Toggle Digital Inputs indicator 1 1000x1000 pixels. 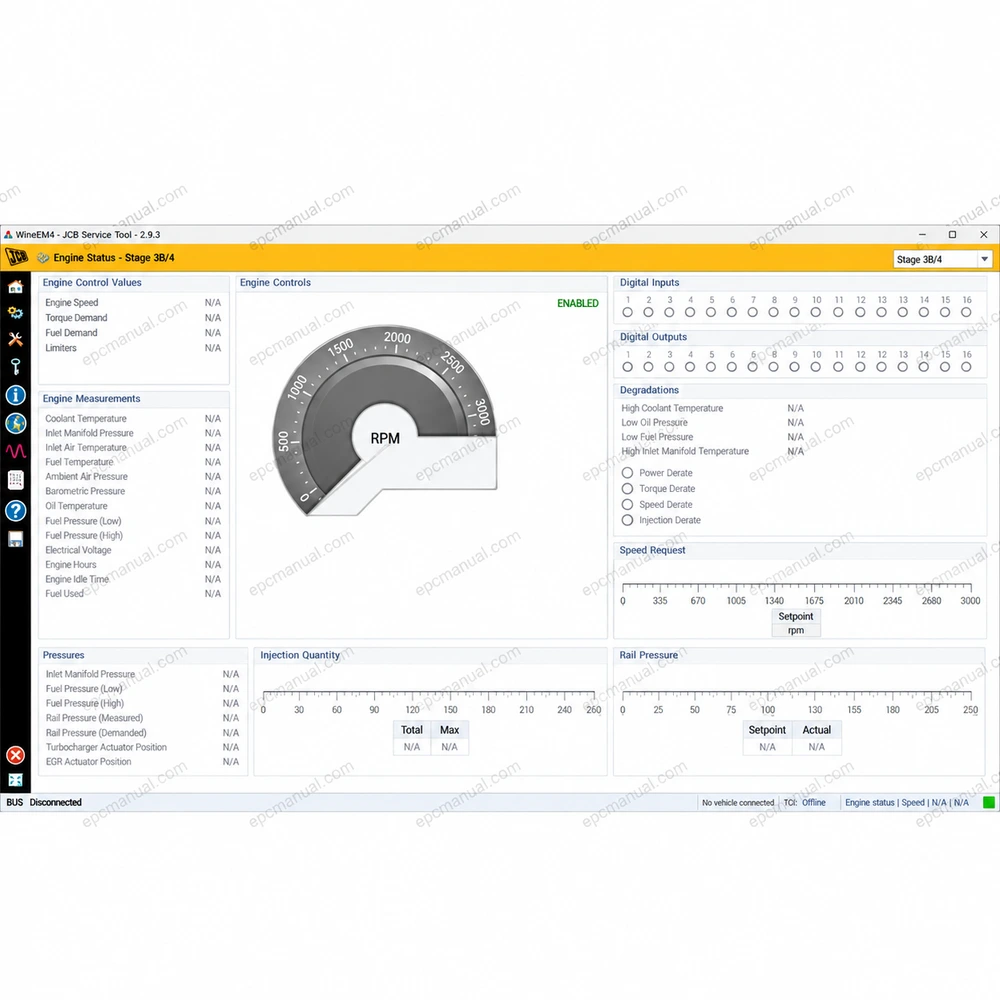click(628, 312)
